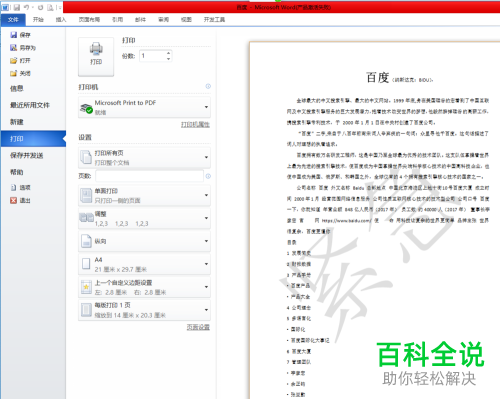Switch to the 引用 (References) tab
This screenshot has height=399, width=500.
click(x=117, y=20)
